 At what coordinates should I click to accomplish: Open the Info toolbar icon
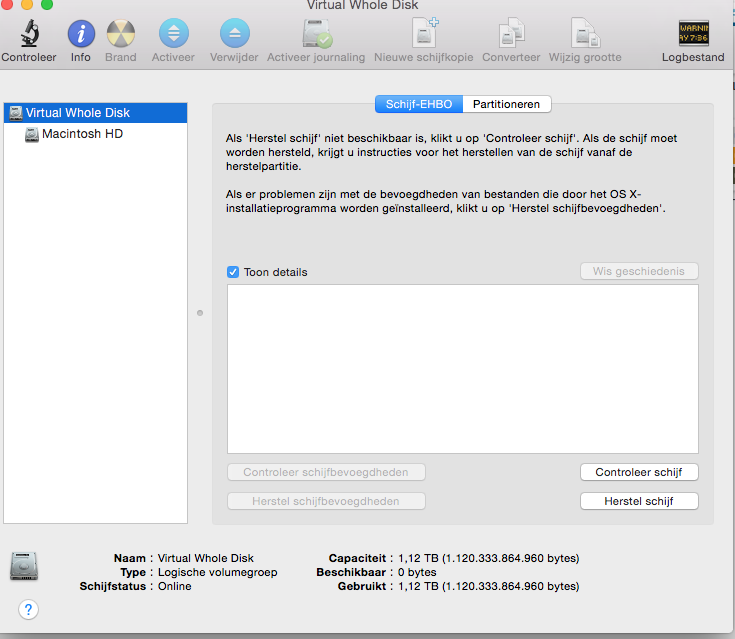(81, 34)
